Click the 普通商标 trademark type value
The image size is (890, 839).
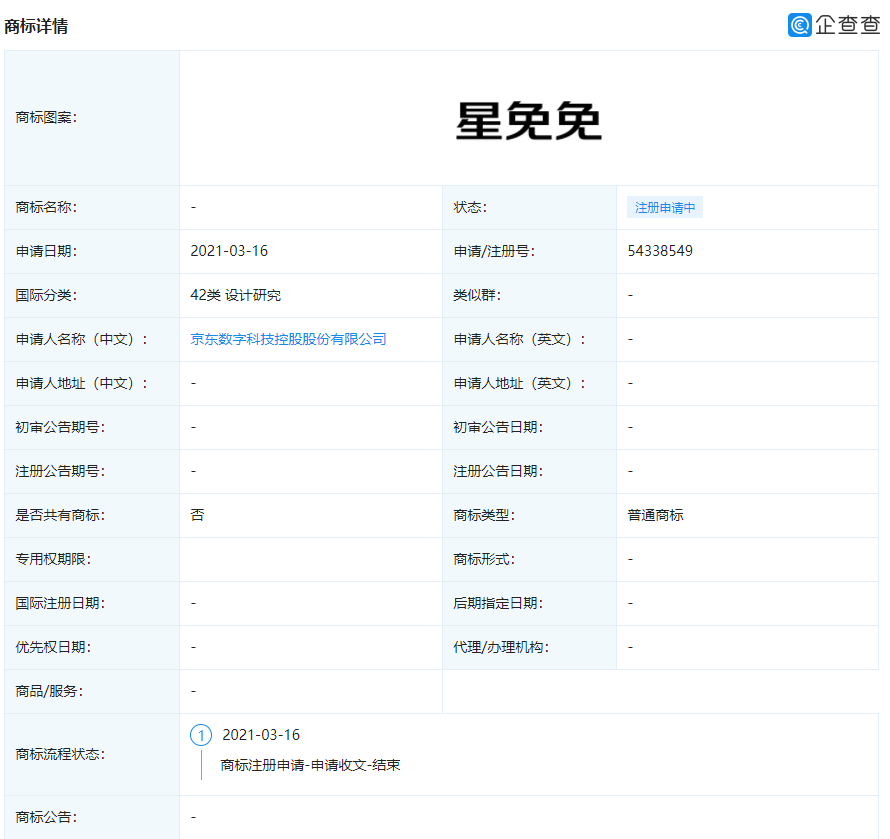click(x=656, y=515)
